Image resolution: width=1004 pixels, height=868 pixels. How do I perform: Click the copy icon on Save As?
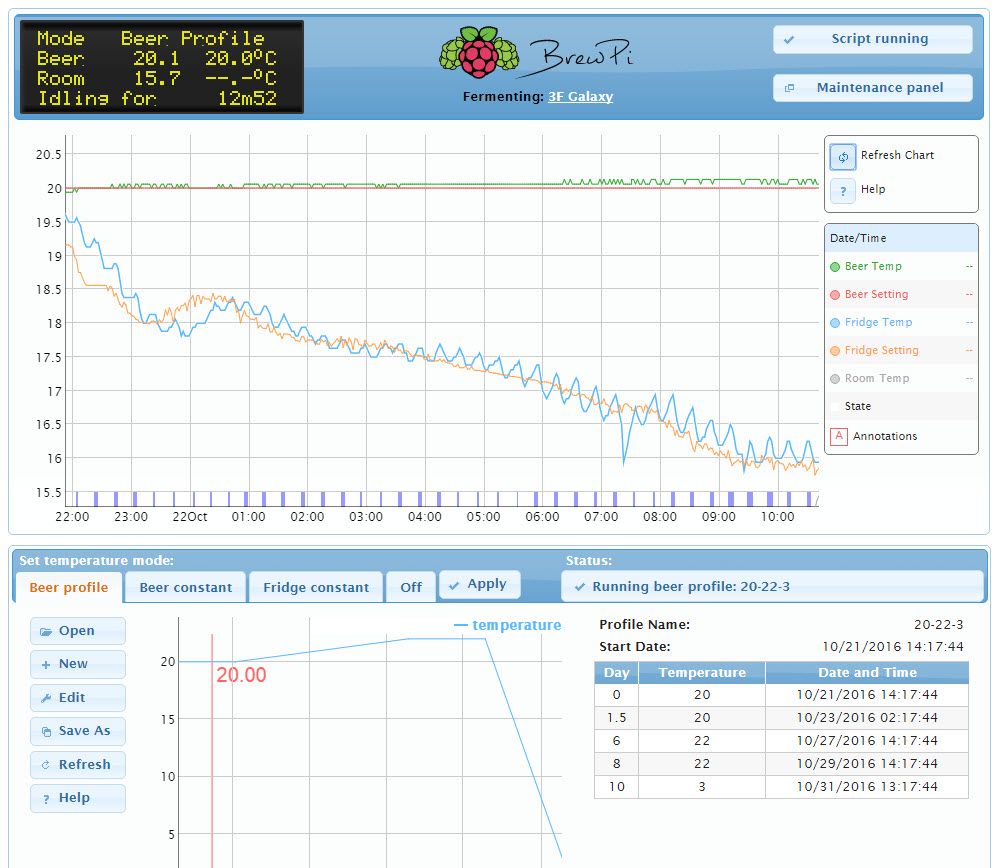pos(46,732)
